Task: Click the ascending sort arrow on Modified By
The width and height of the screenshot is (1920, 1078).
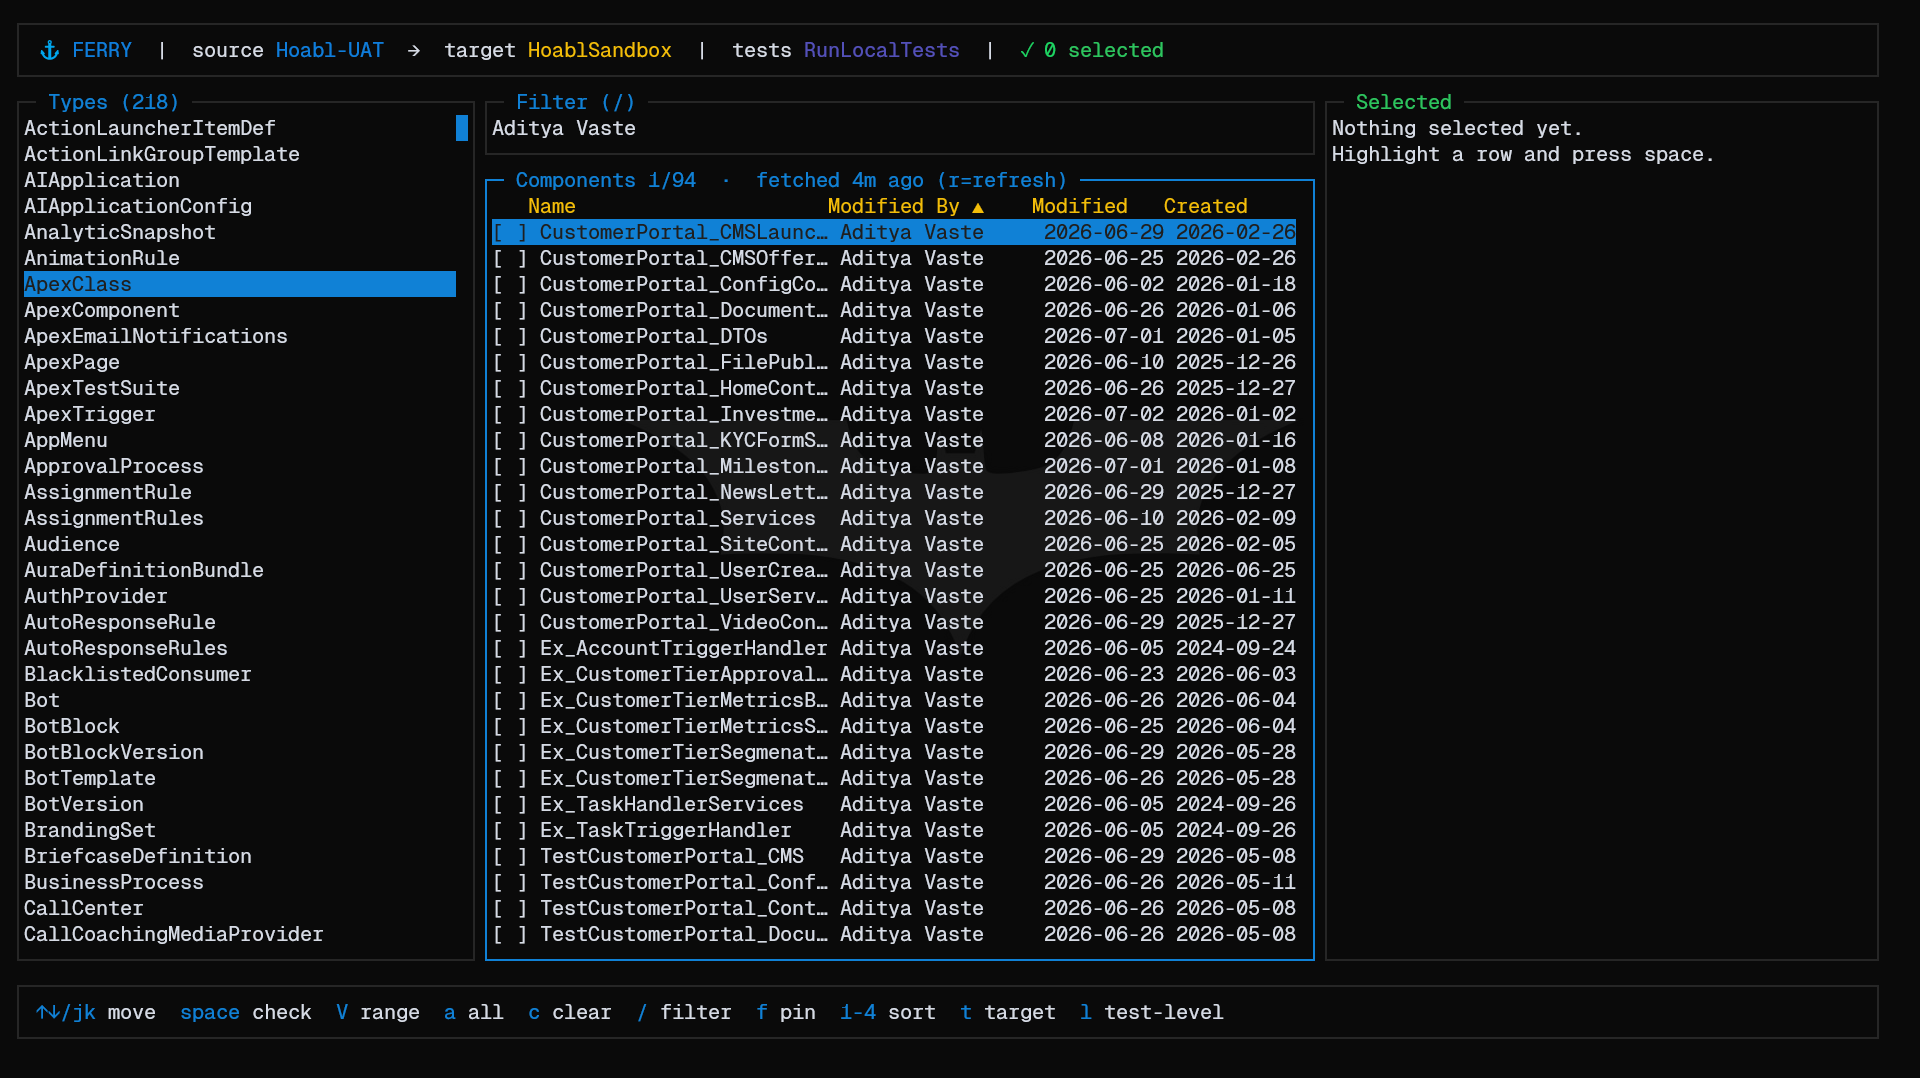Action: pyautogui.click(x=978, y=207)
